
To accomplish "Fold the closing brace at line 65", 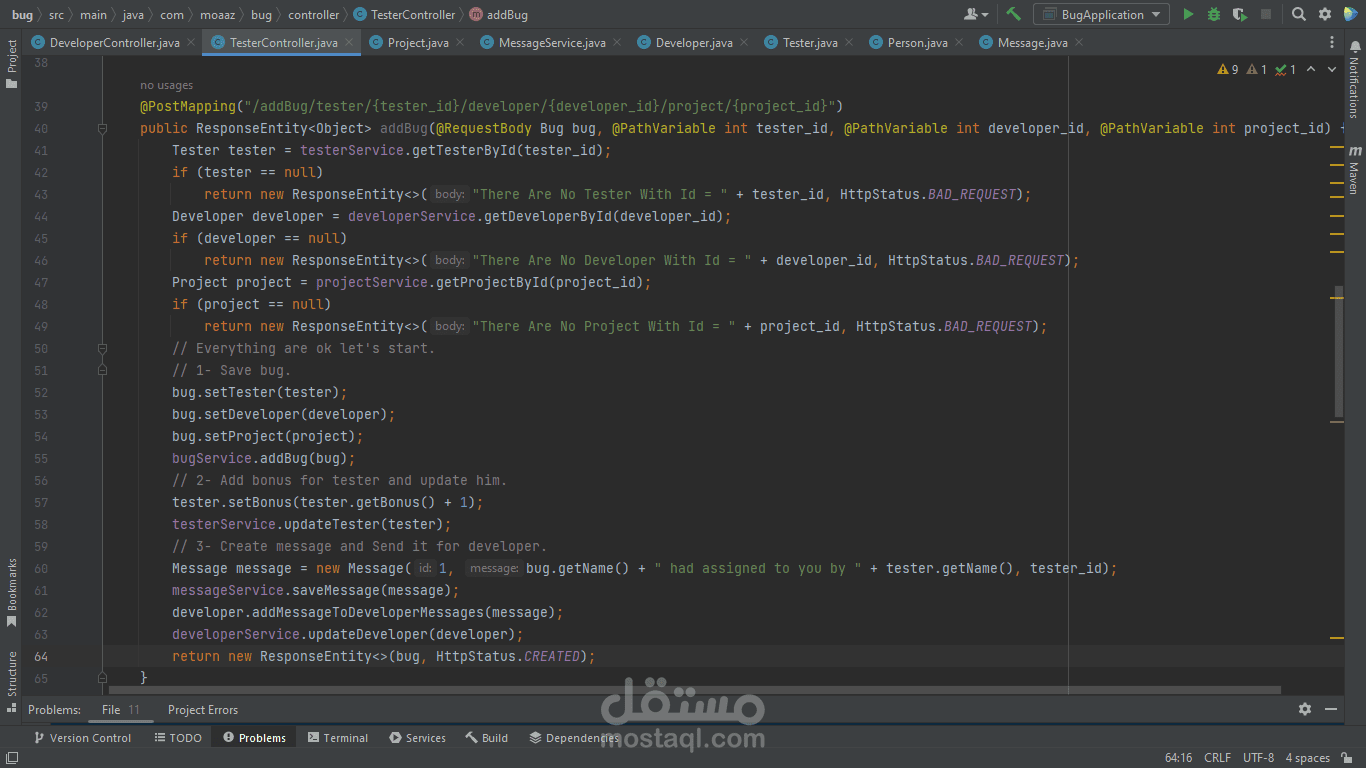I will [102, 678].
